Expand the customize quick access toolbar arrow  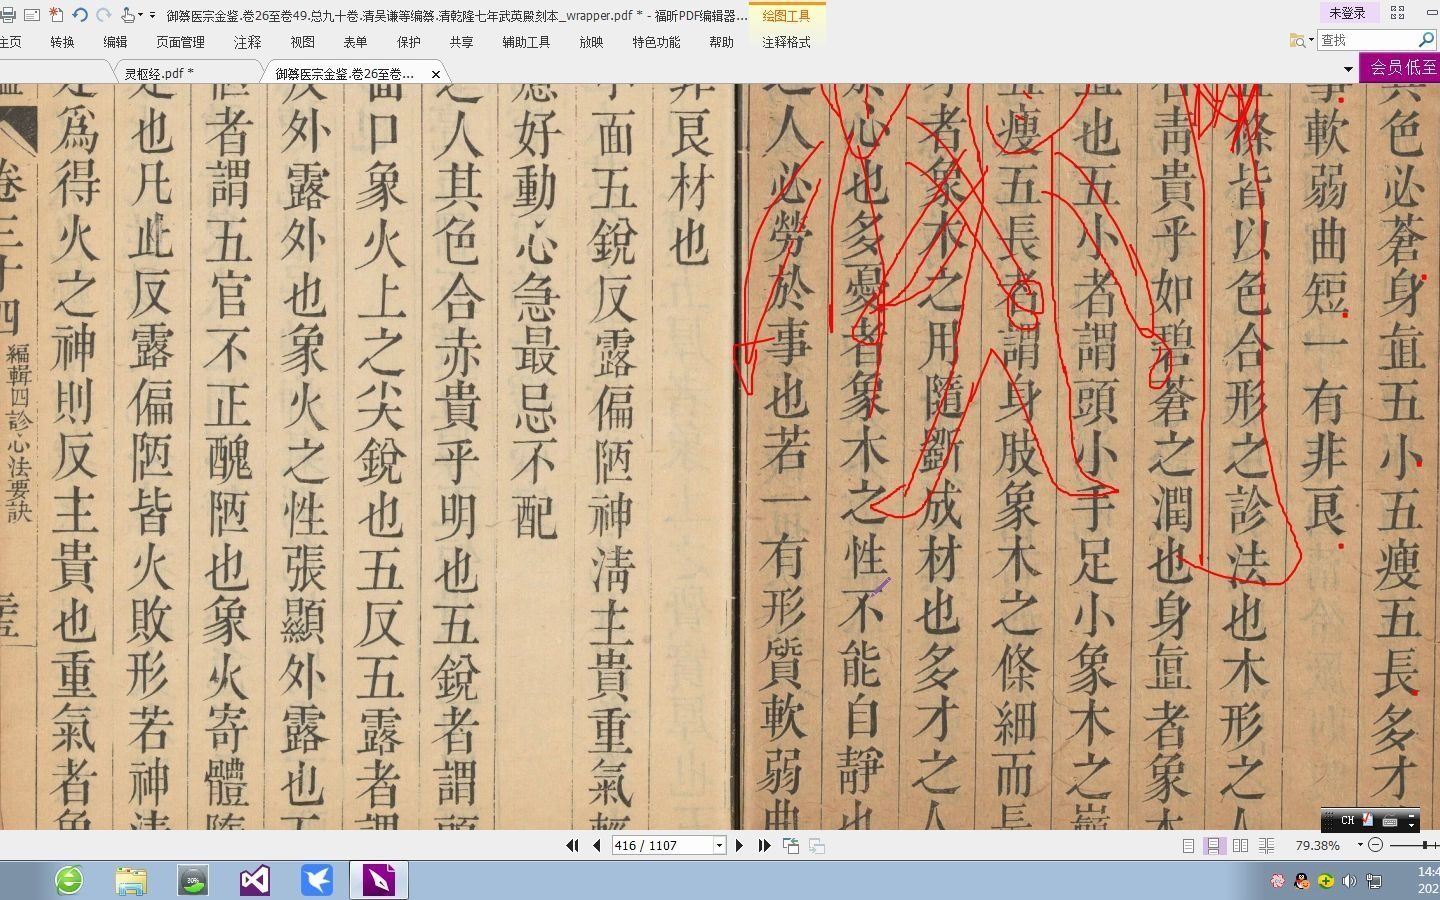[152, 15]
